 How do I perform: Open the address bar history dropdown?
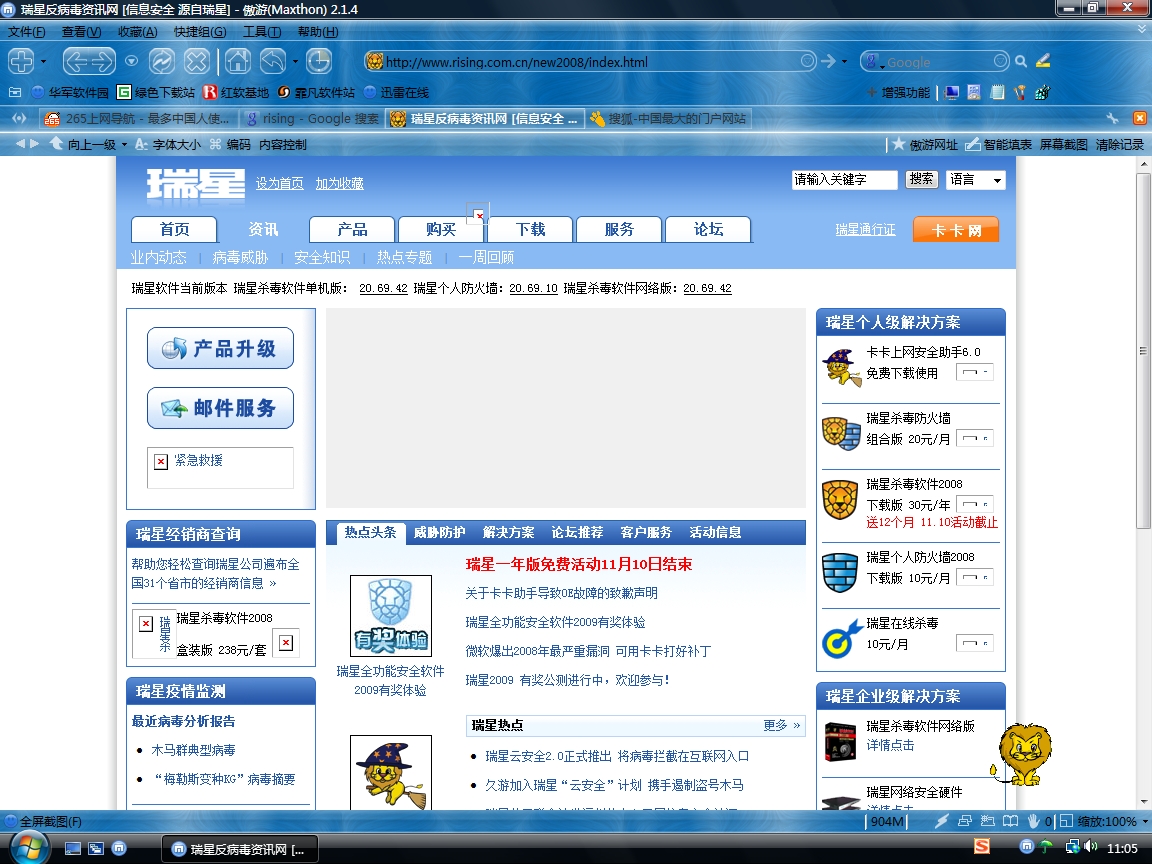[x=807, y=61]
